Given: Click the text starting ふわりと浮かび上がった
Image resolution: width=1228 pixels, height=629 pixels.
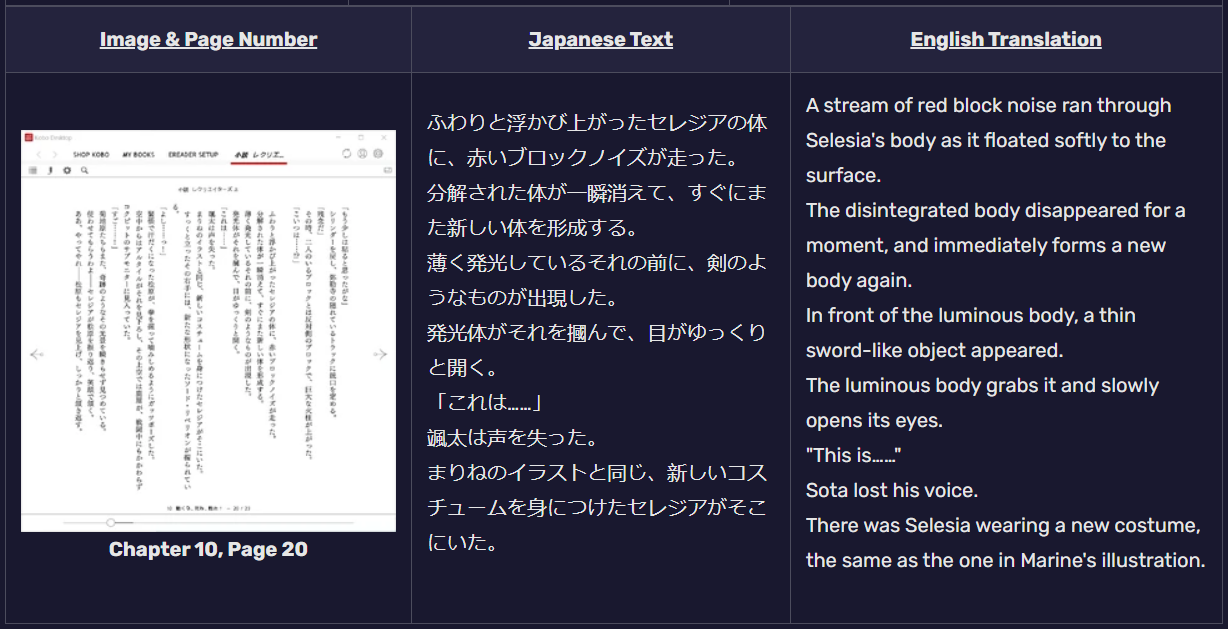Looking at the screenshot, I should tap(597, 141).
